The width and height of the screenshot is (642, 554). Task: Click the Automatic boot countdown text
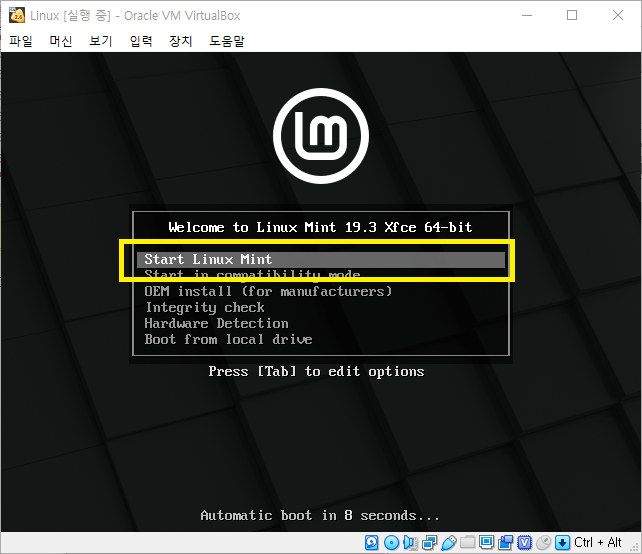click(320, 516)
